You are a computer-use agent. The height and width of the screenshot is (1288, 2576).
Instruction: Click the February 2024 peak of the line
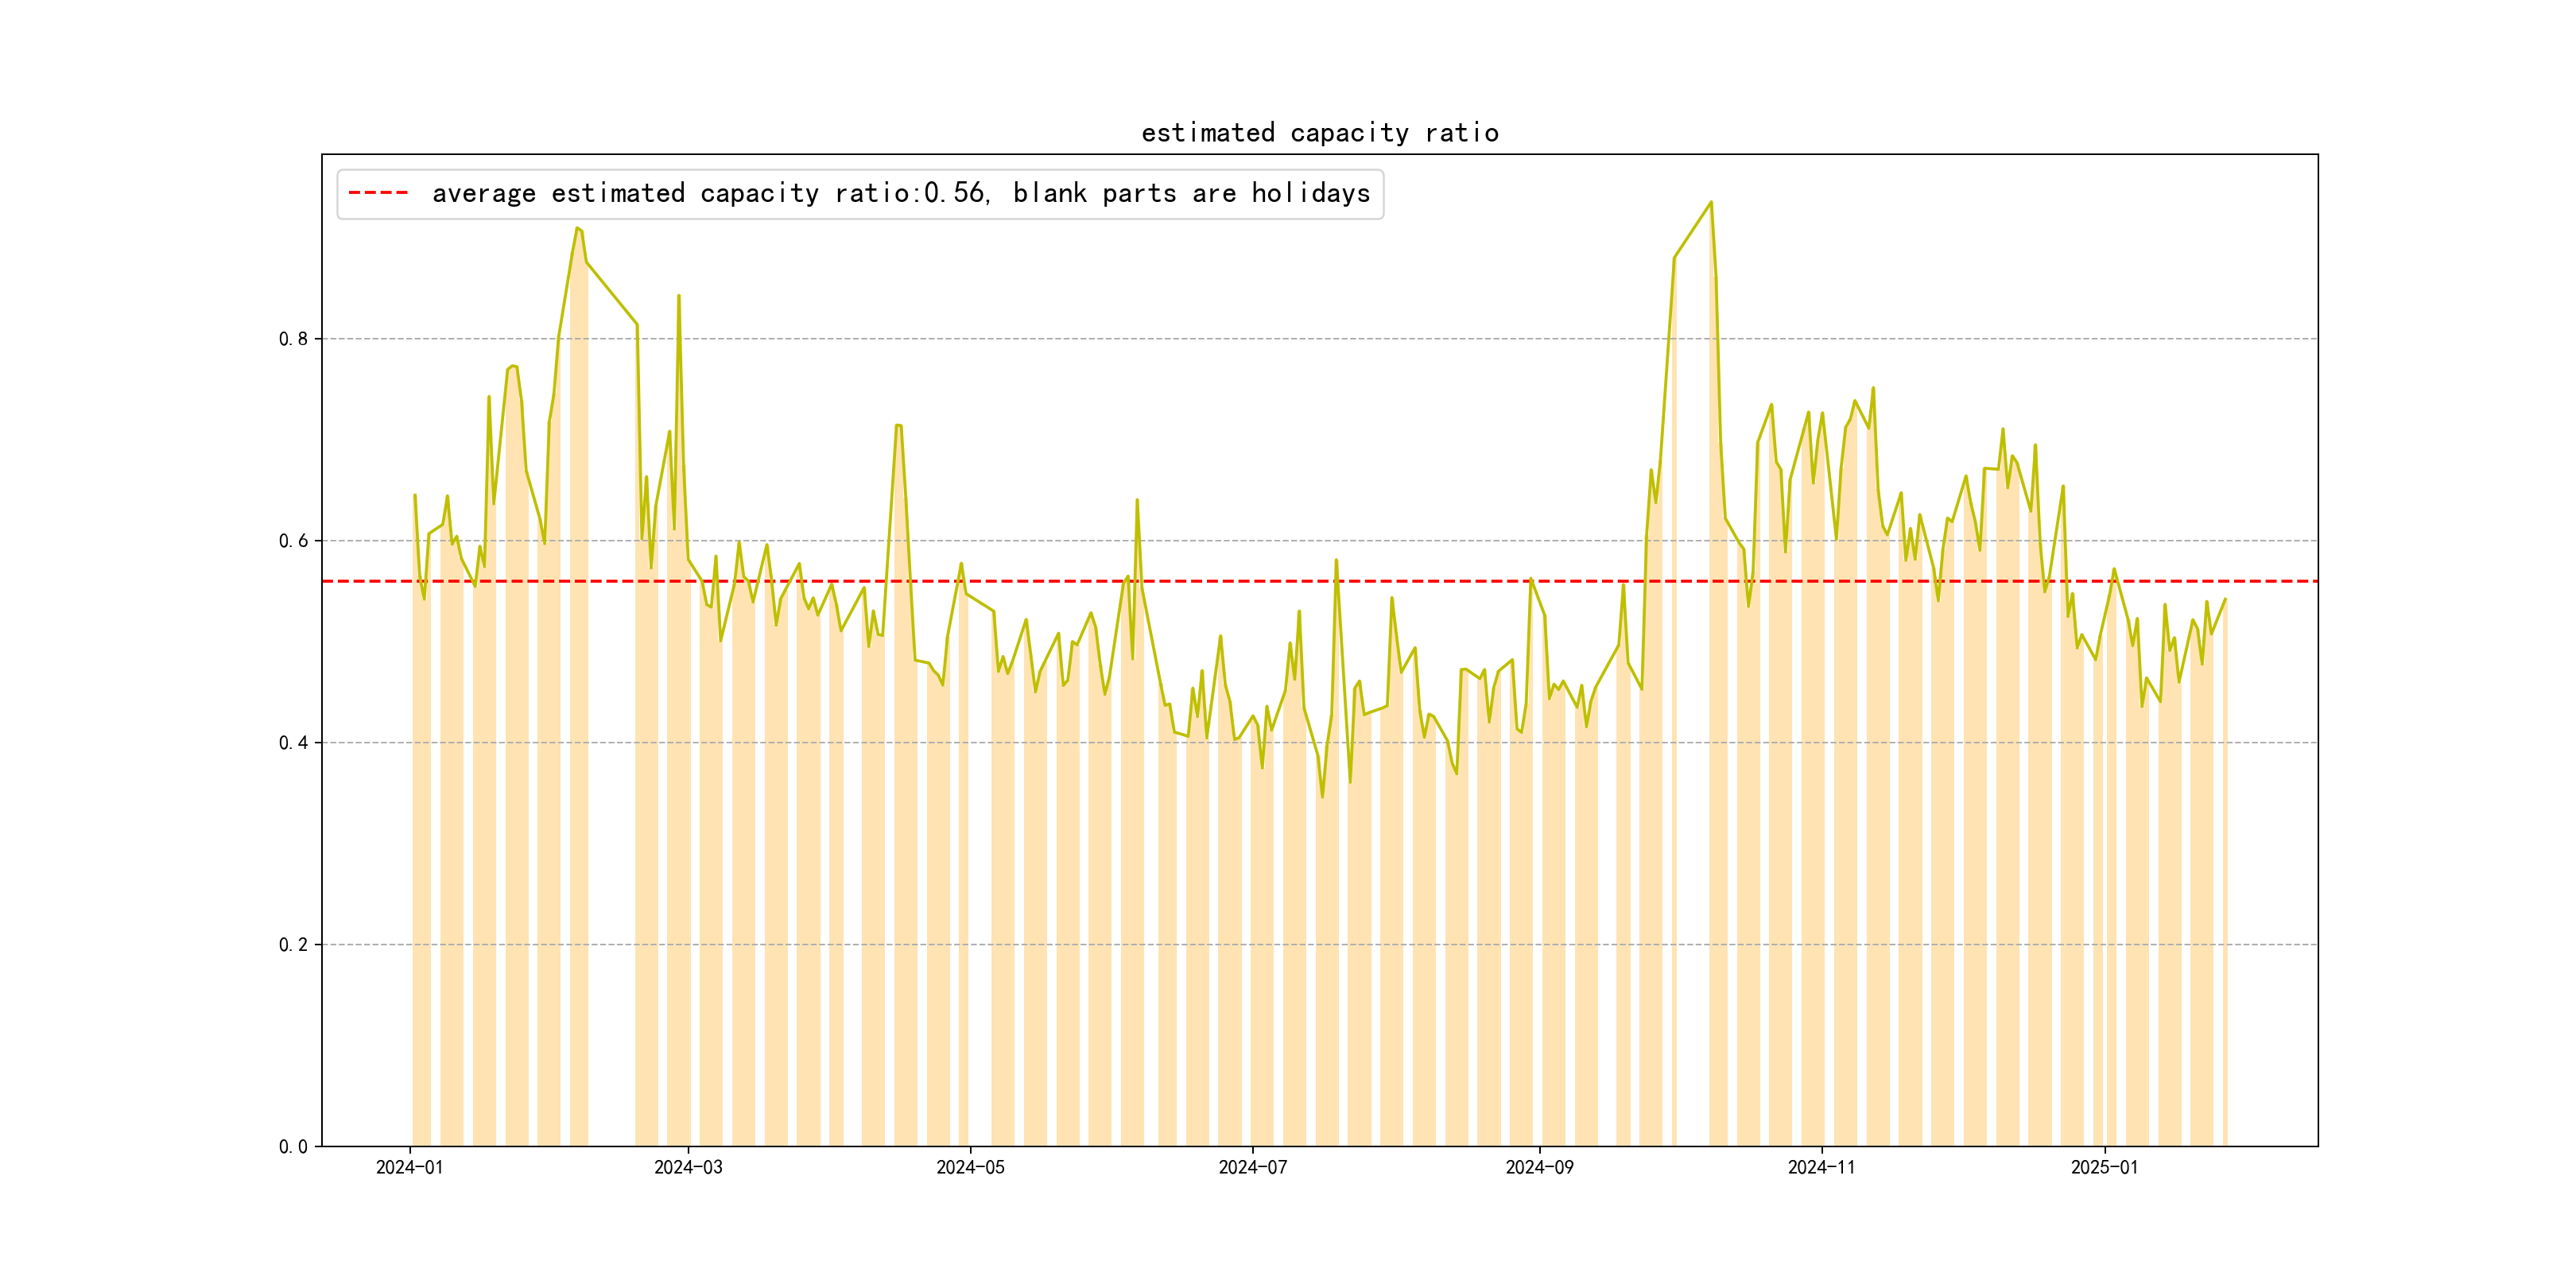point(577,229)
